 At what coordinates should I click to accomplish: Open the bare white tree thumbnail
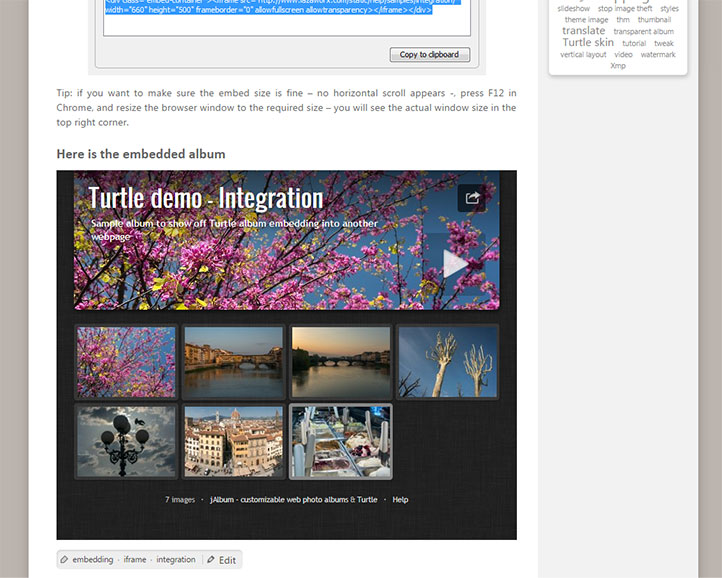click(x=447, y=362)
